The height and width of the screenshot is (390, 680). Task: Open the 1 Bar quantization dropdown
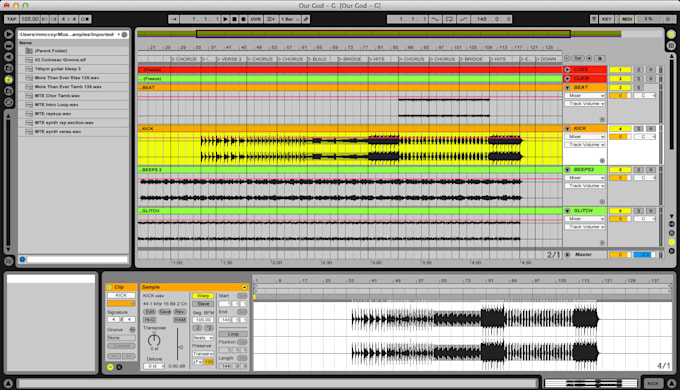290,19
